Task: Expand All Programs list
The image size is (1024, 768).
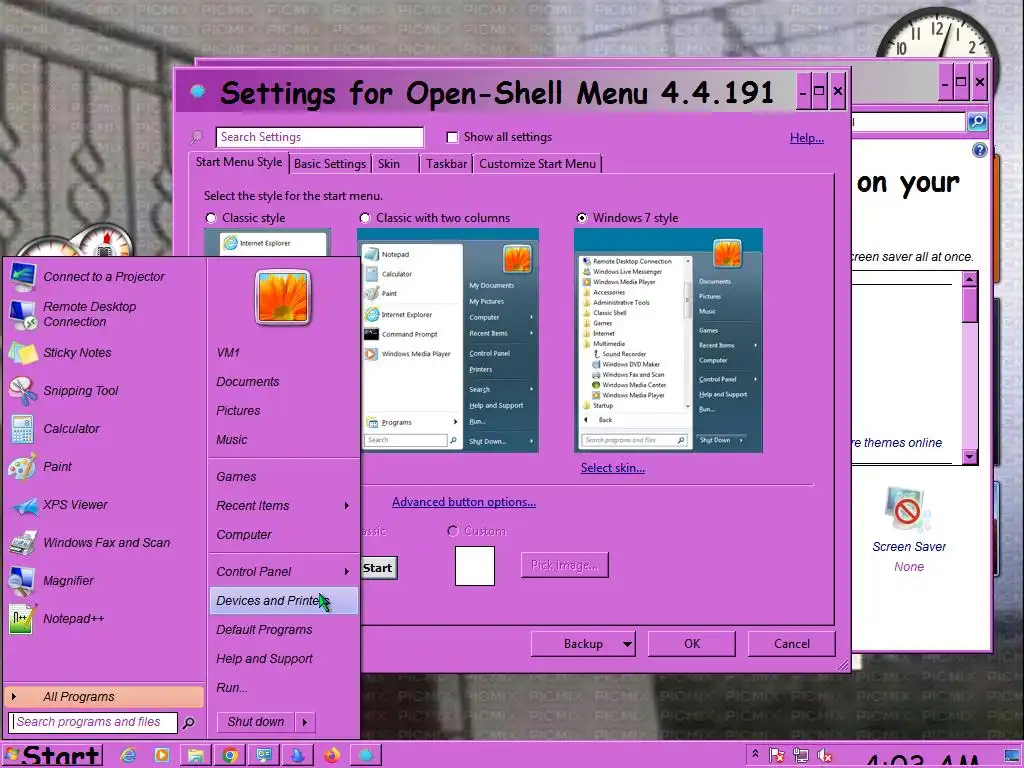Action: (x=104, y=697)
